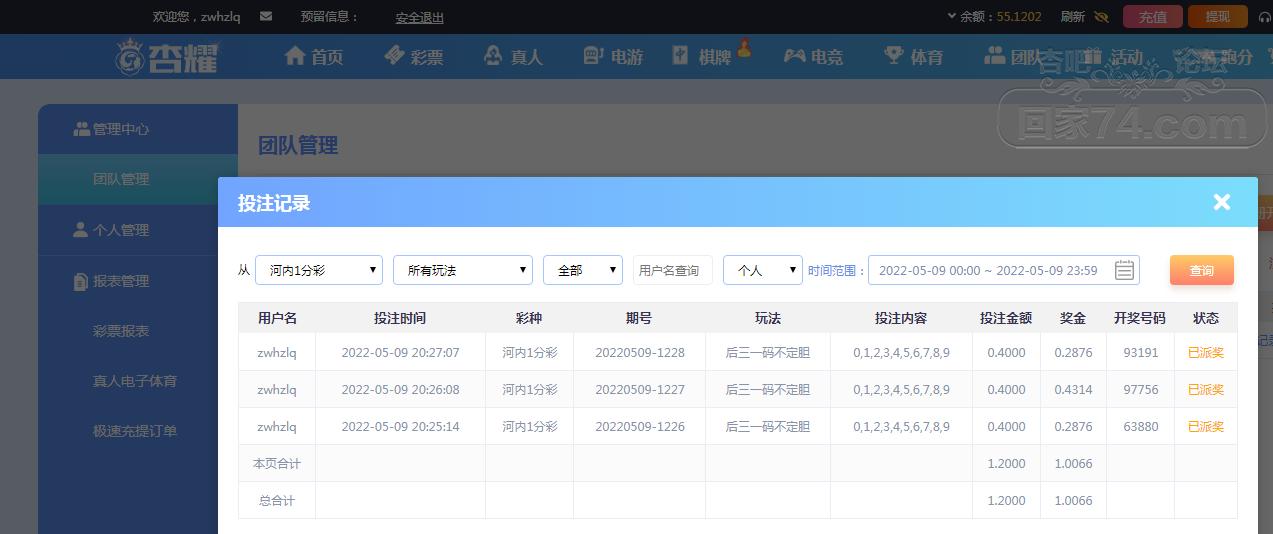This screenshot has width=1273, height=534.
Task: Click bet time 2022-05-09 20:26:08
Action: (400, 389)
